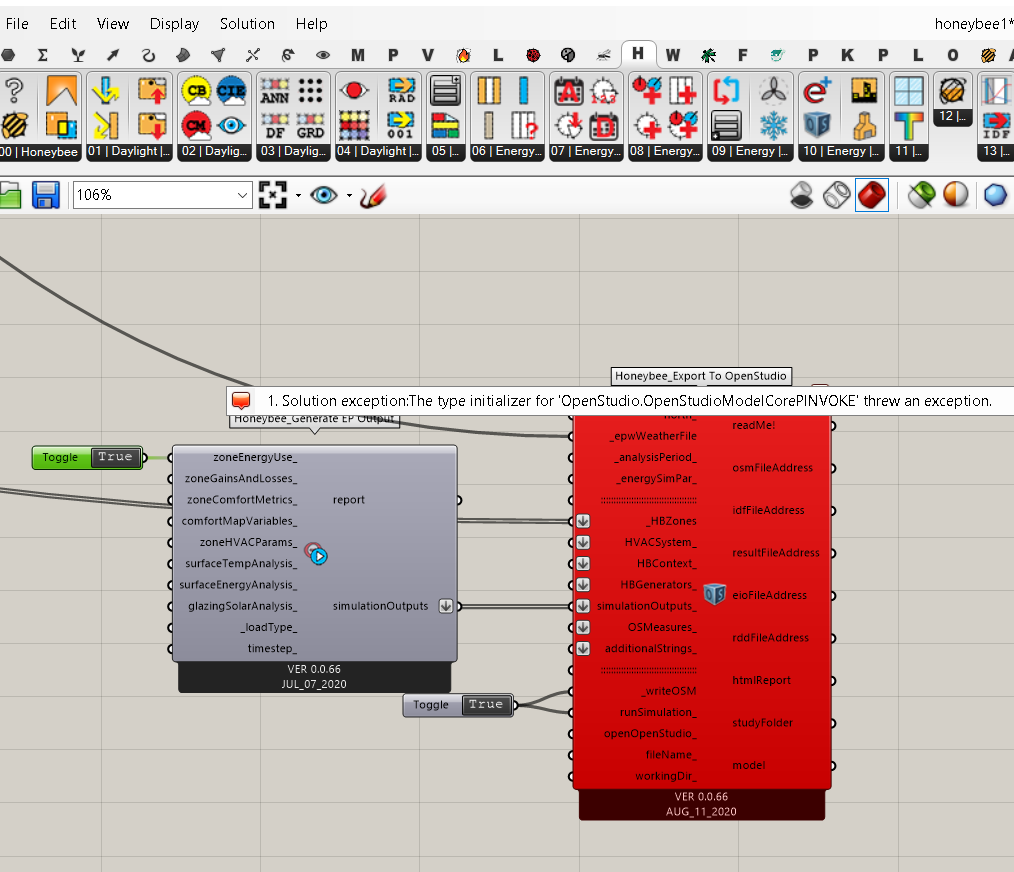1014x872 pixels.
Task: Click the zoom extents icon
Action: 272,195
